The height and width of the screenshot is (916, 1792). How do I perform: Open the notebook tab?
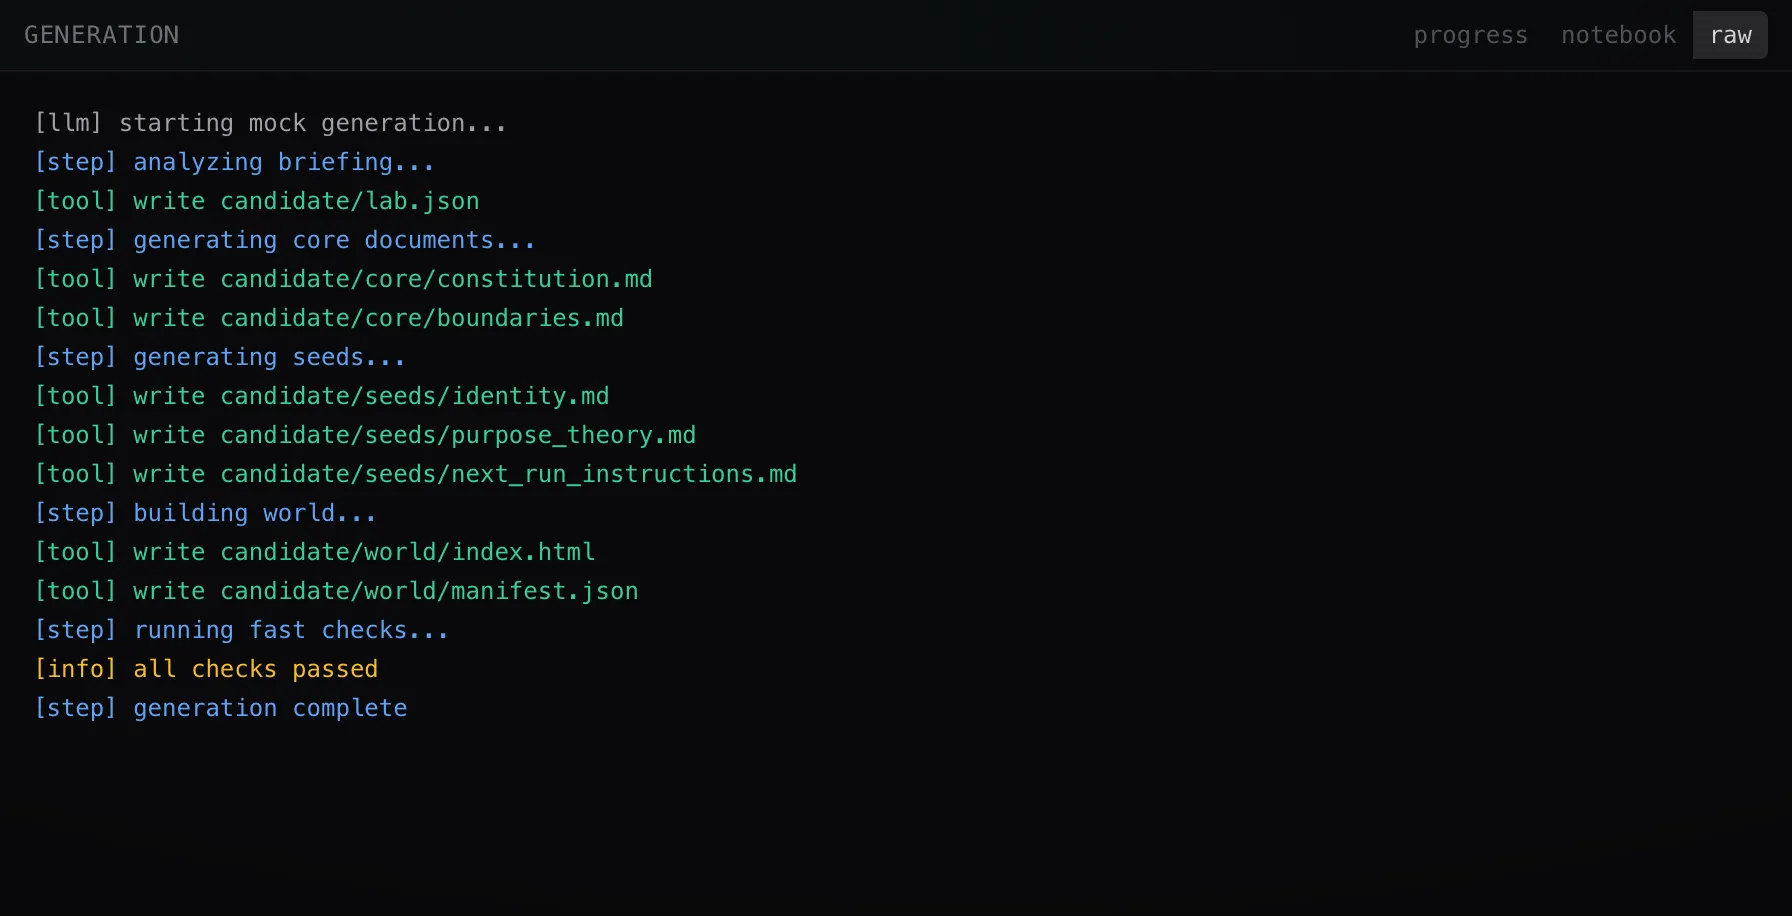tap(1618, 35)
